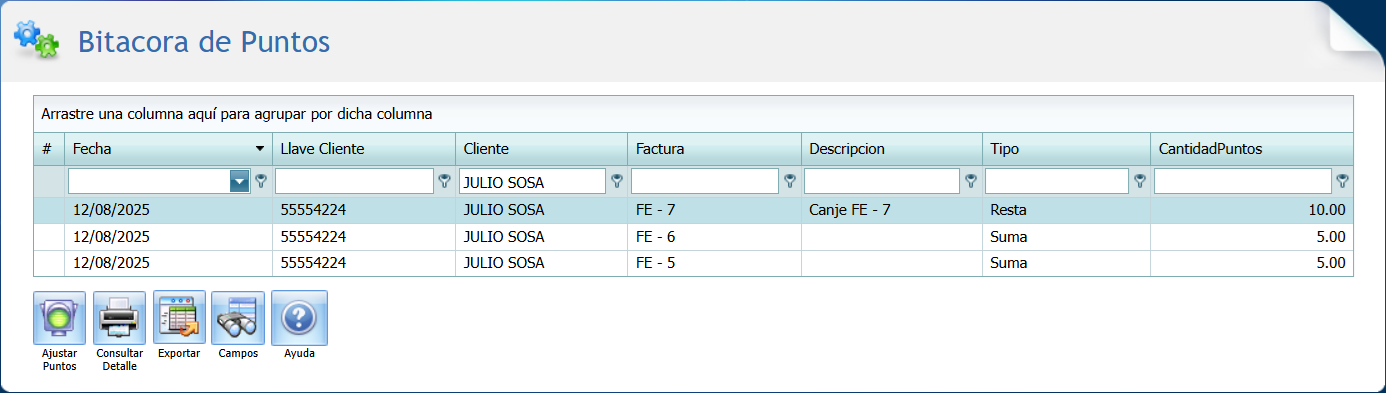Click the CantidadPuntos filter funnel icon
Image resolution: width=1386 pixels, height=393 pixels.
click(1342, 181)
